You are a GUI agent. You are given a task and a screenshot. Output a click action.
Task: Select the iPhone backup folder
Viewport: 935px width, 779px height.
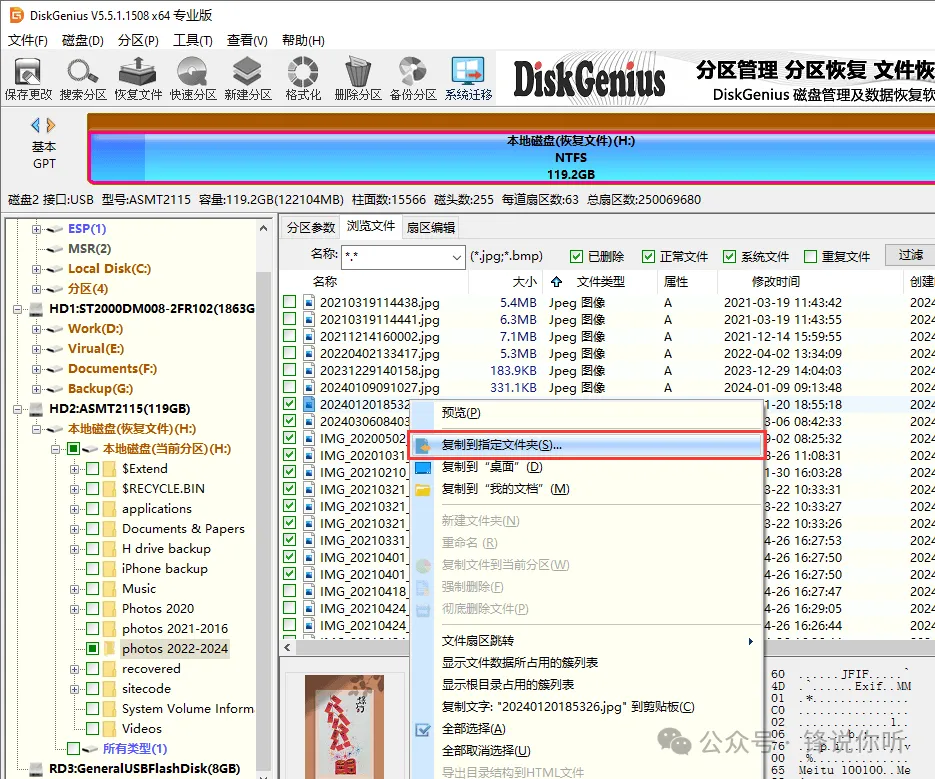[165, 569]
